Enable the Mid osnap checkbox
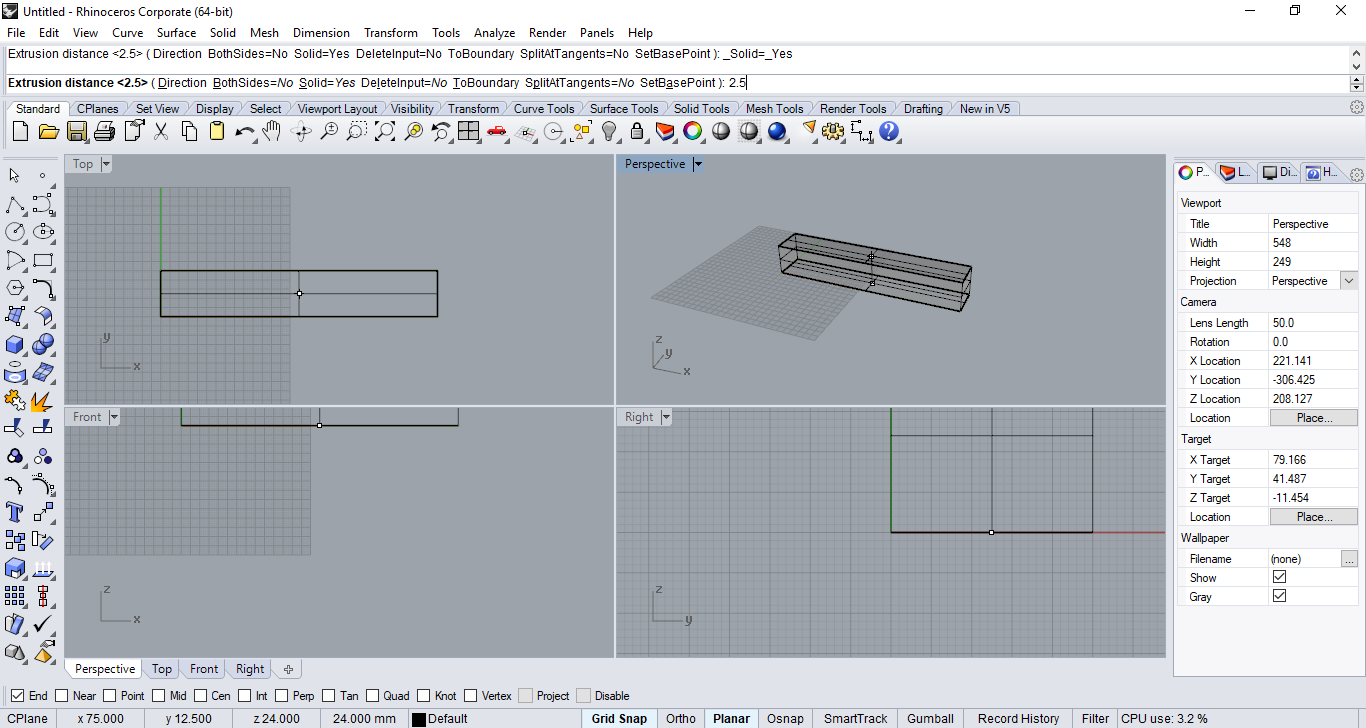The image size is (1366, 728). coord(158,696)
